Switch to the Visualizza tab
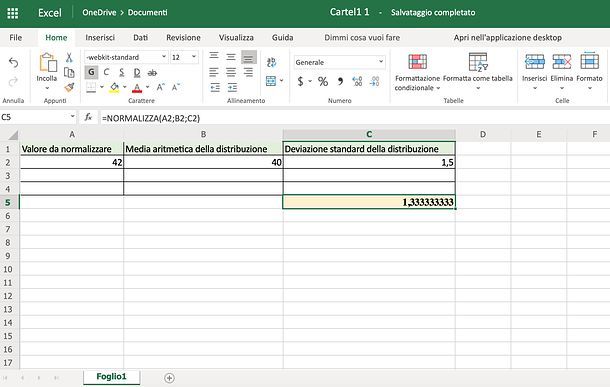Screen dimensions: 610x387 236,38
